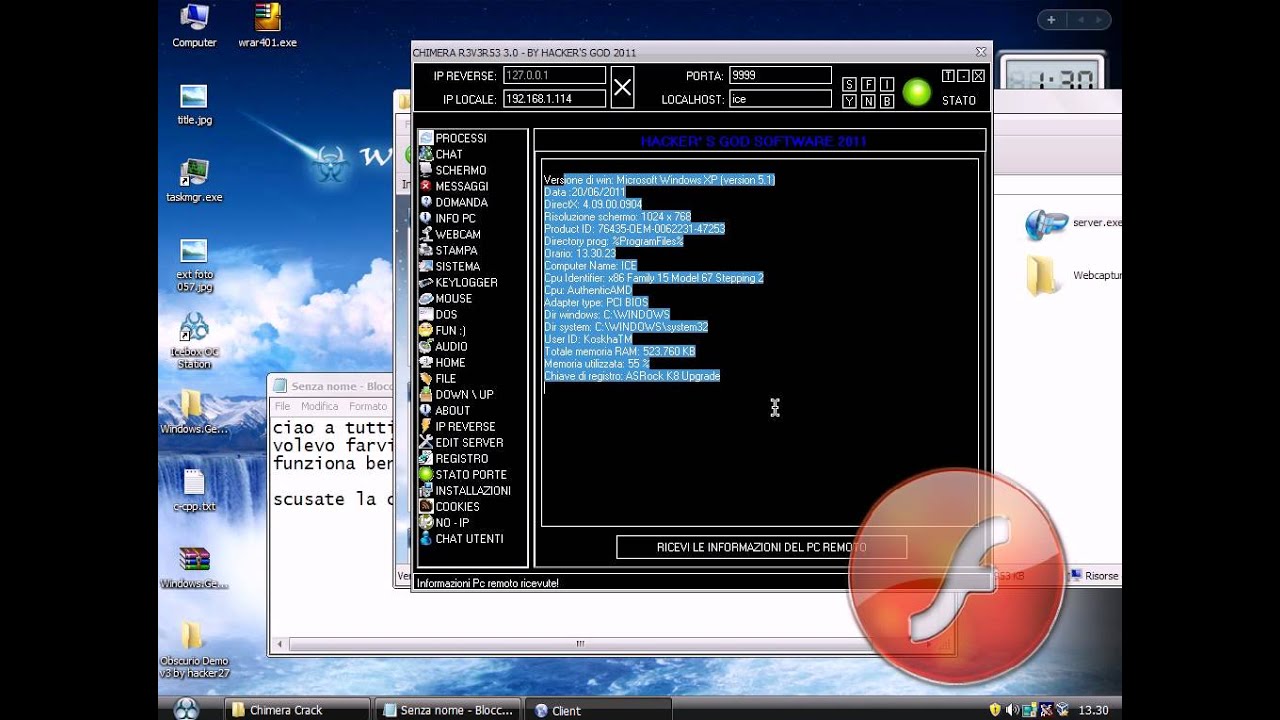1280x720 pixels.
Task: Click 'User ID: KoskhaTM' text line
Action: pos(587,339)
